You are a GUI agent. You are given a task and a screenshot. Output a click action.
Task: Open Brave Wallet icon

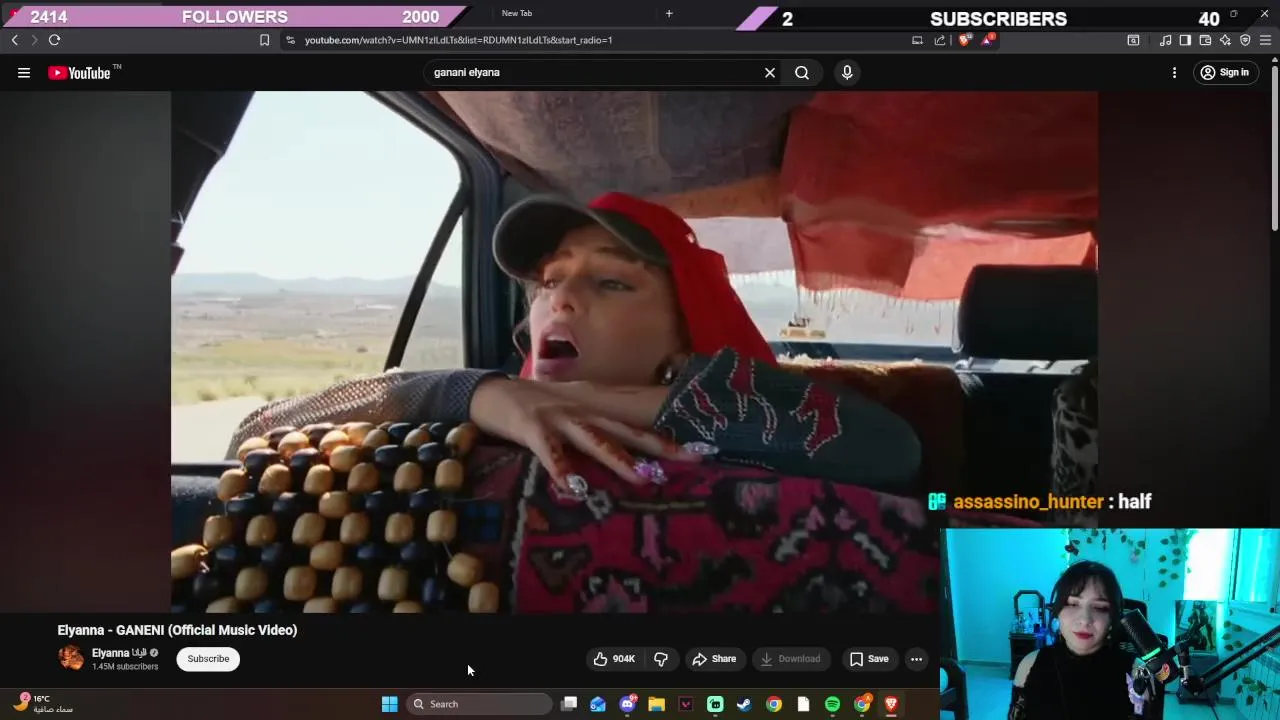tap(1205, 40)
